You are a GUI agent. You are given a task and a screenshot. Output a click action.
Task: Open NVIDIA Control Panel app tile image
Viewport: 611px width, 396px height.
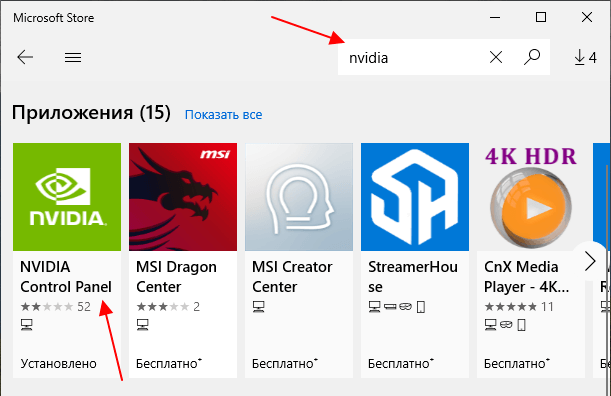67,197
